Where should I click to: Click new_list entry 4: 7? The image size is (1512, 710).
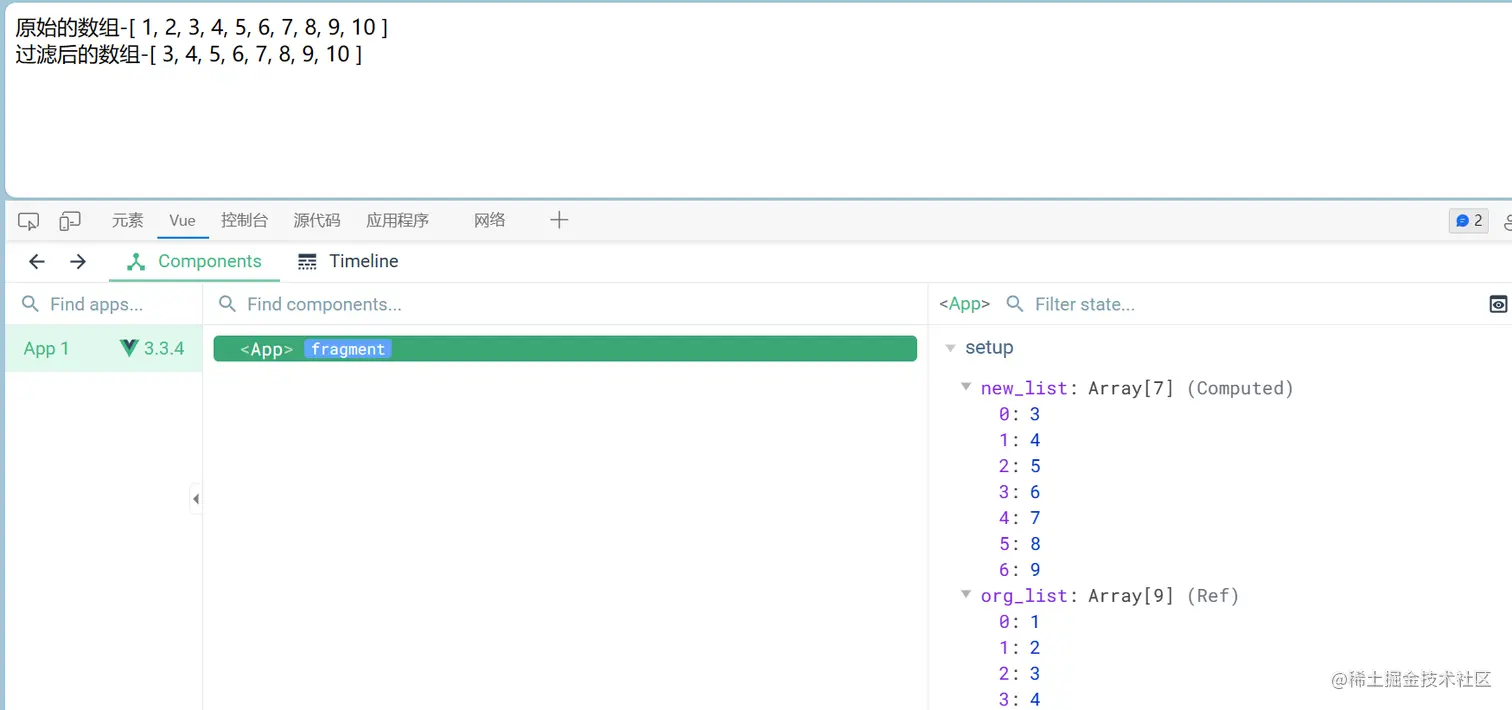1020,518
